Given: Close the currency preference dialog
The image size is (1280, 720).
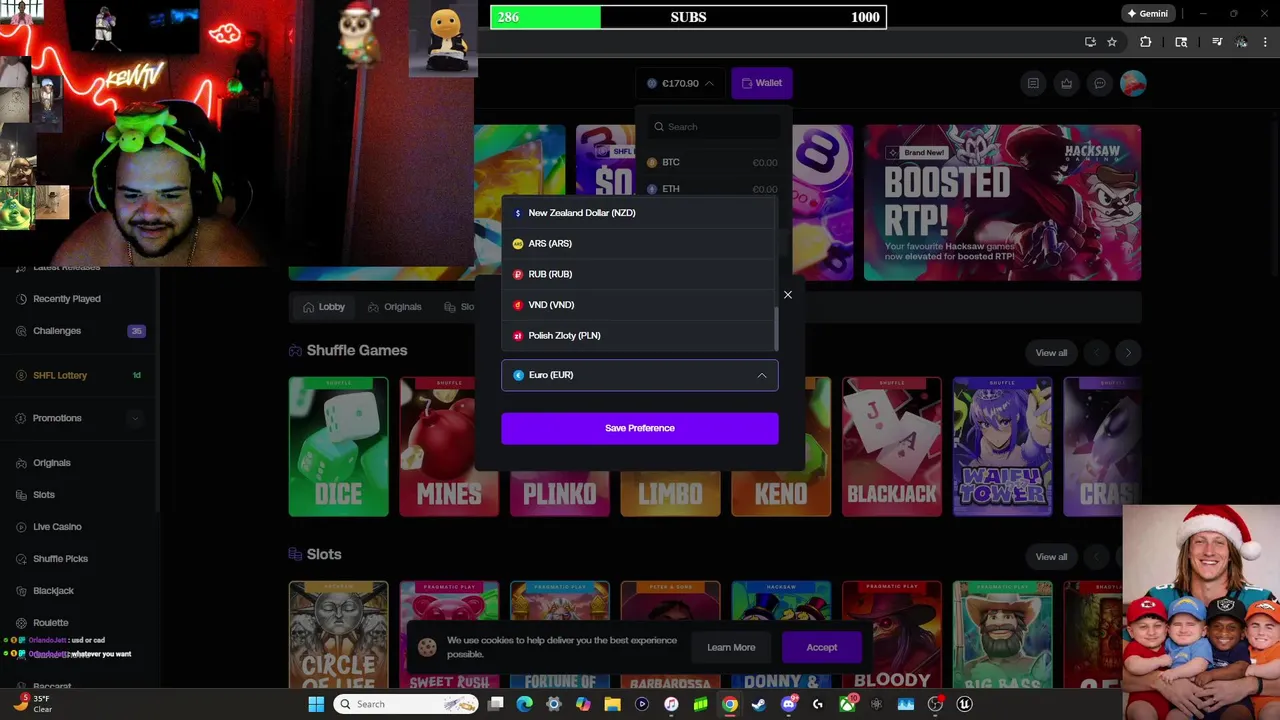Looking at the screenshot, I should pos(788,295).
